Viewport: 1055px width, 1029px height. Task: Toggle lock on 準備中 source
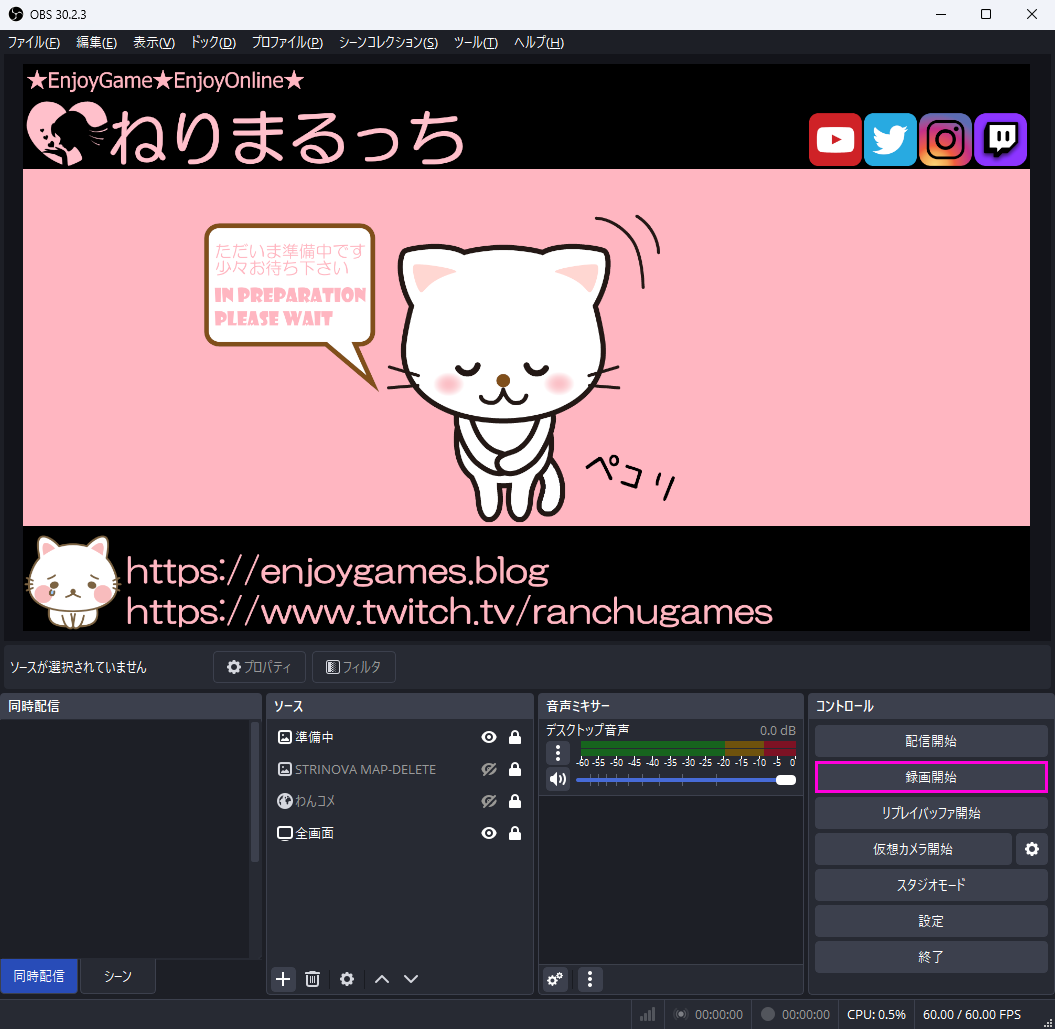(x=515, y=737)
